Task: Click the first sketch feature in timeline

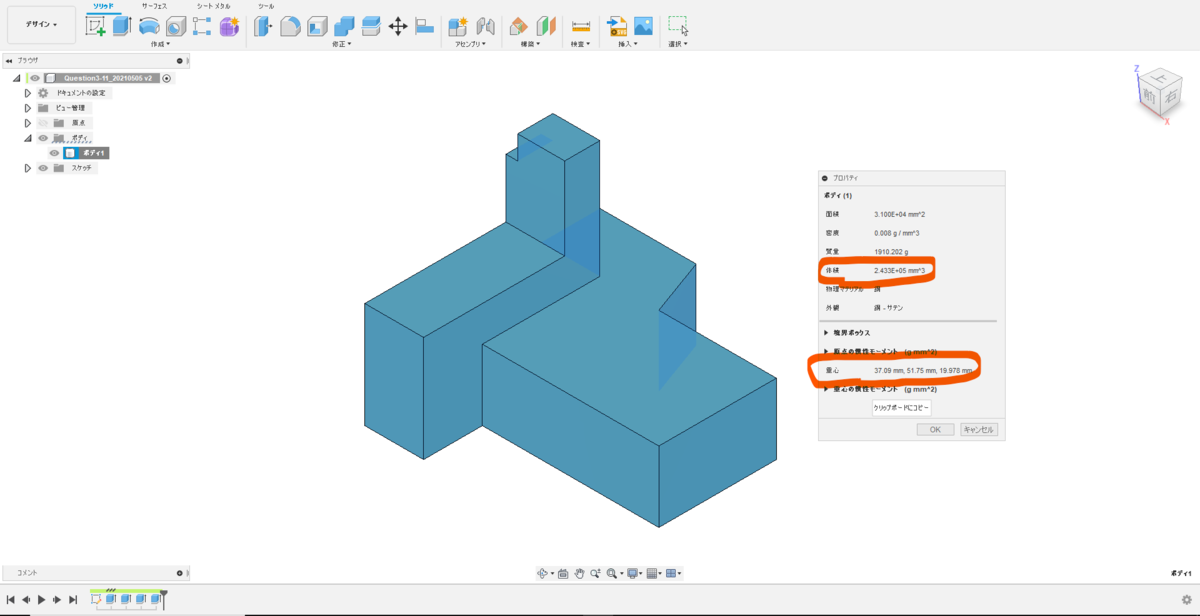Action: (96, 599)
